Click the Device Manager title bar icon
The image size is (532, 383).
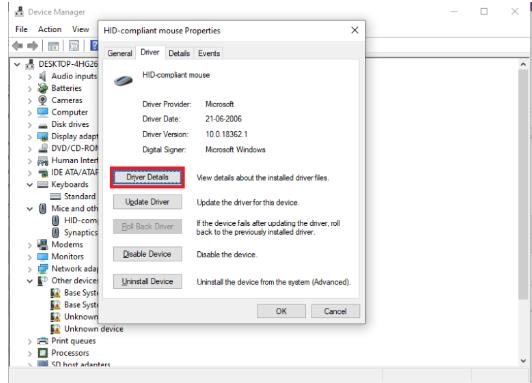pos(19,12)
